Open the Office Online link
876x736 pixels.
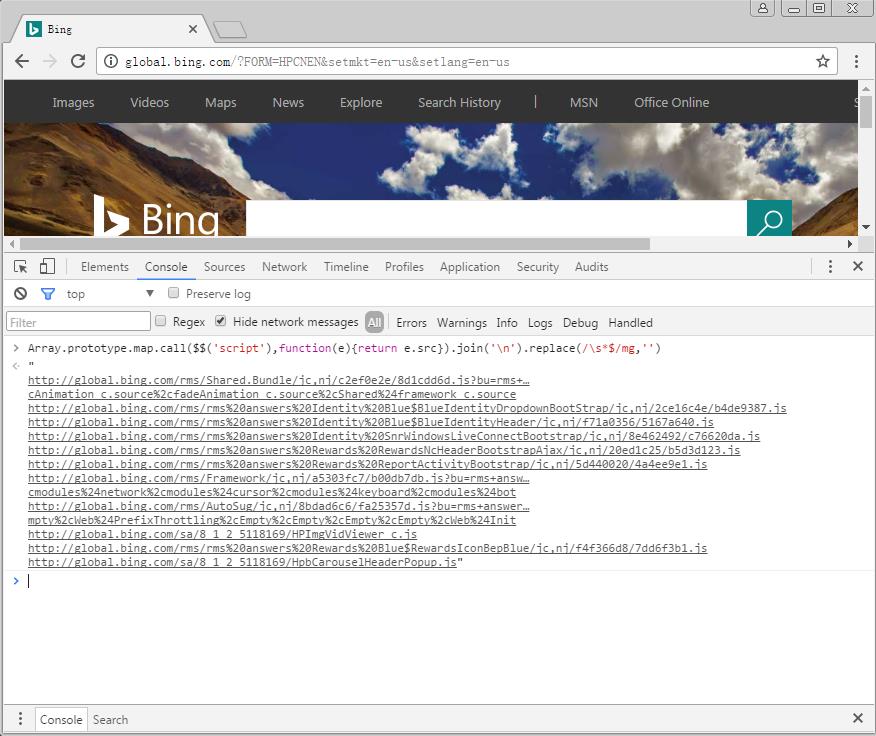point(672,102)
